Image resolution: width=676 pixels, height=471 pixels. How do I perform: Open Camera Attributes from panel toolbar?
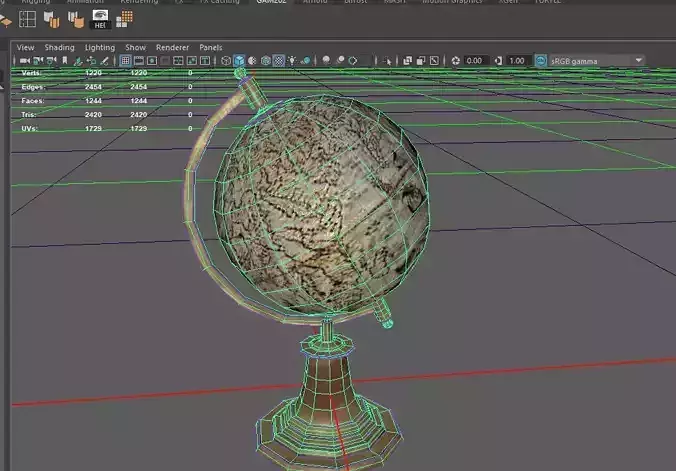pos(51,61)
